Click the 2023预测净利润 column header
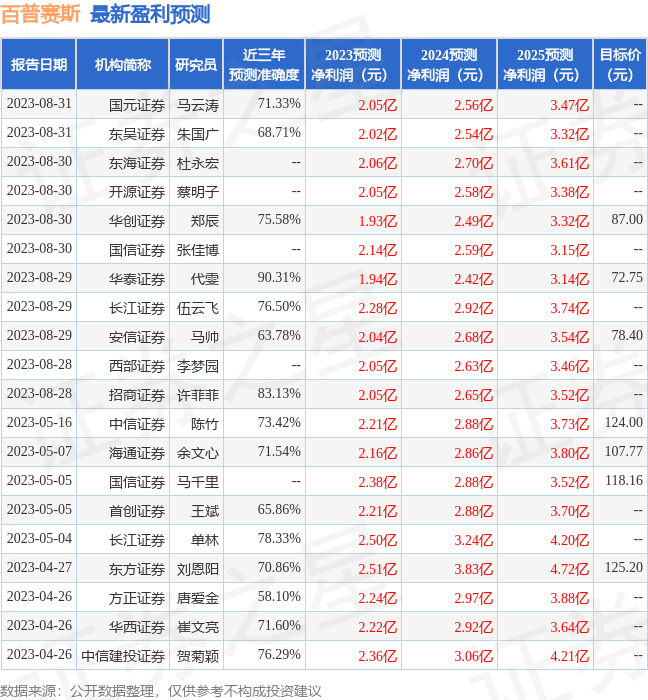648x700 pixels. point(353,65)
